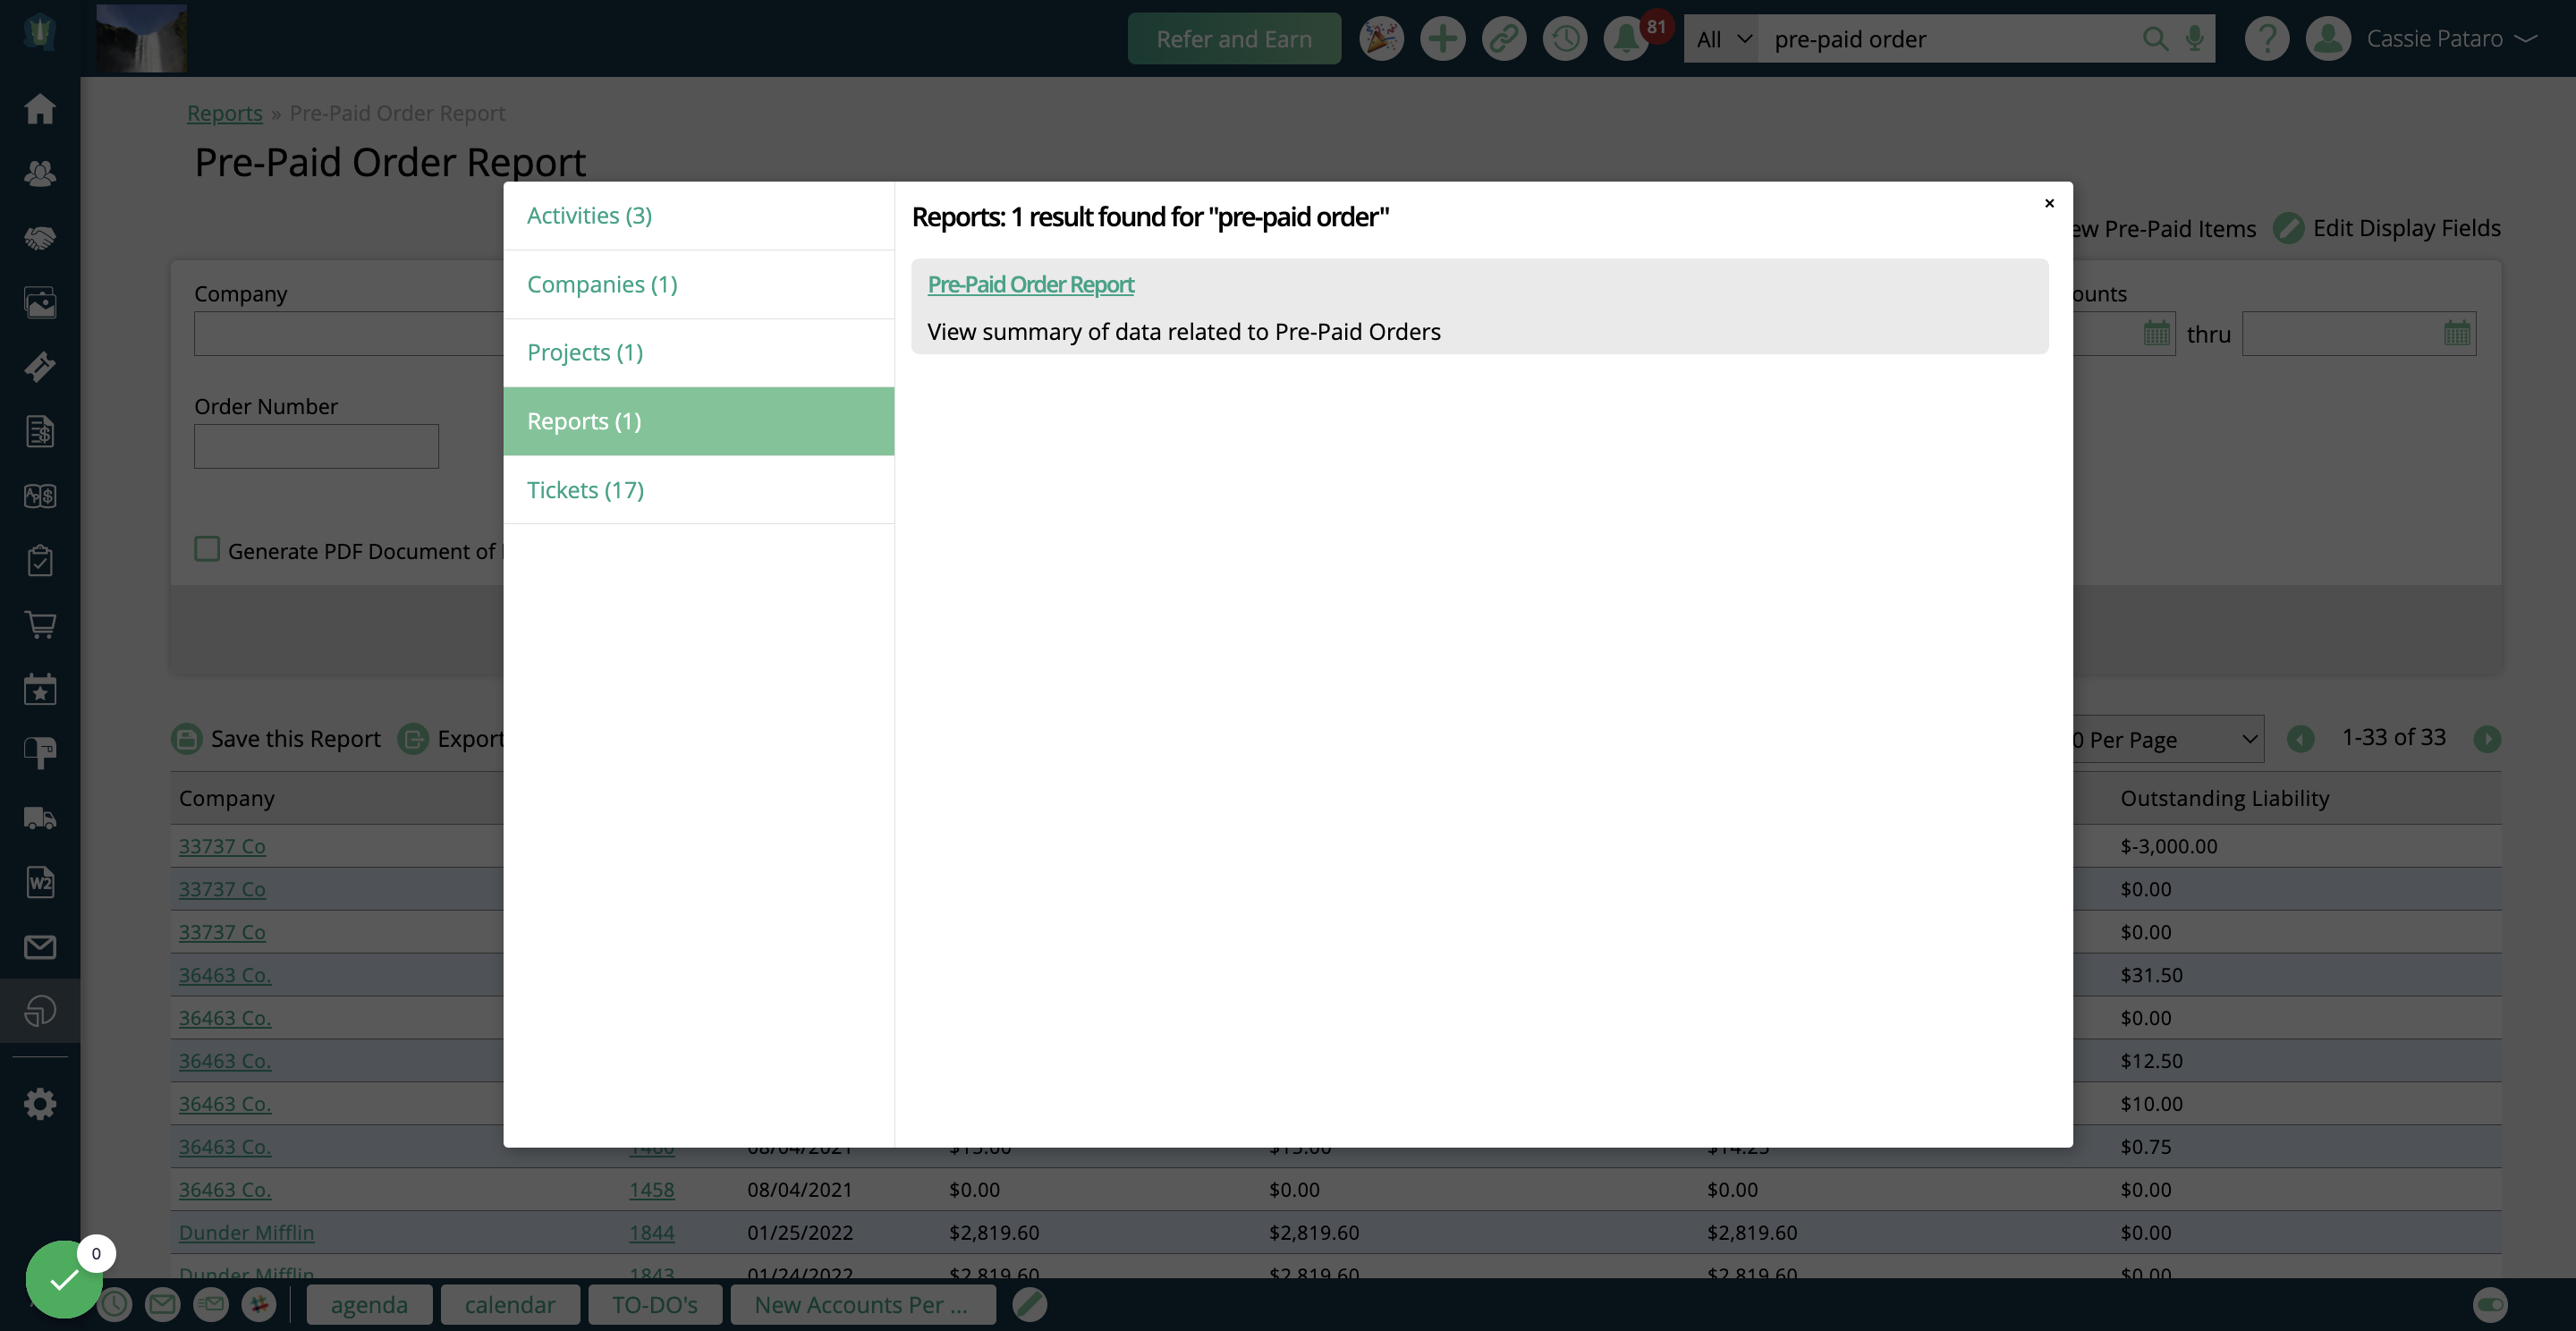Select the Tickets (17) results tab
The image size is (2576, 1331).
pyautogui.click(x=698, y=490)
